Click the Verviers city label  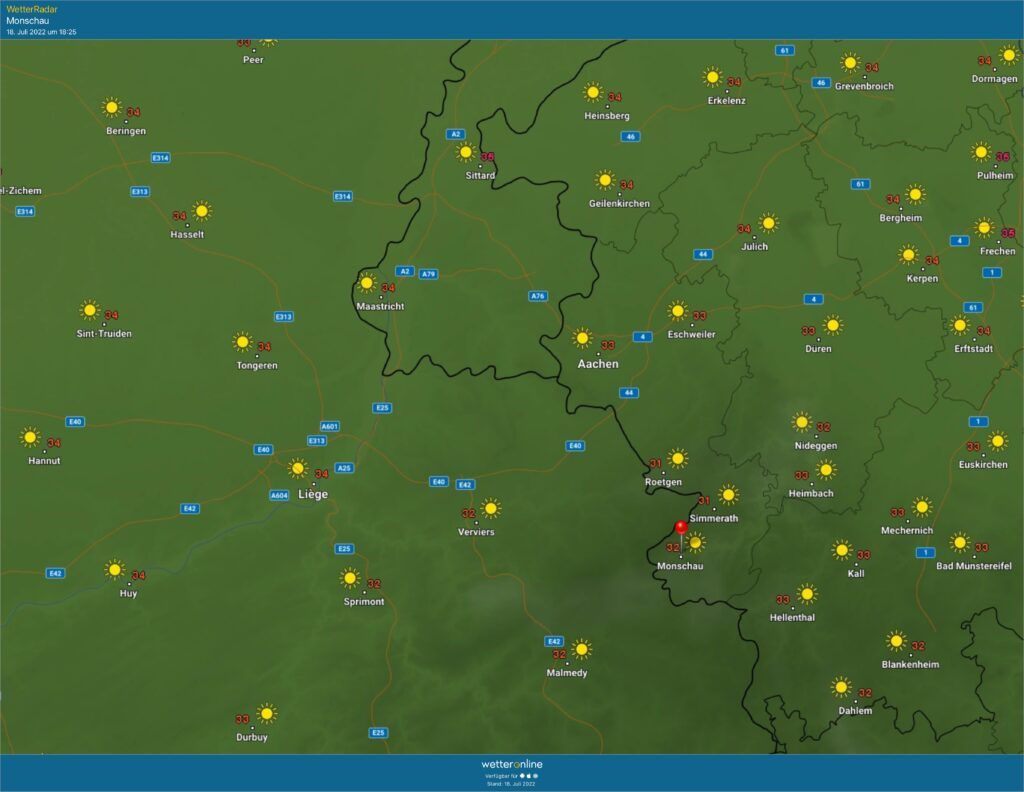(x=476, y=532)
